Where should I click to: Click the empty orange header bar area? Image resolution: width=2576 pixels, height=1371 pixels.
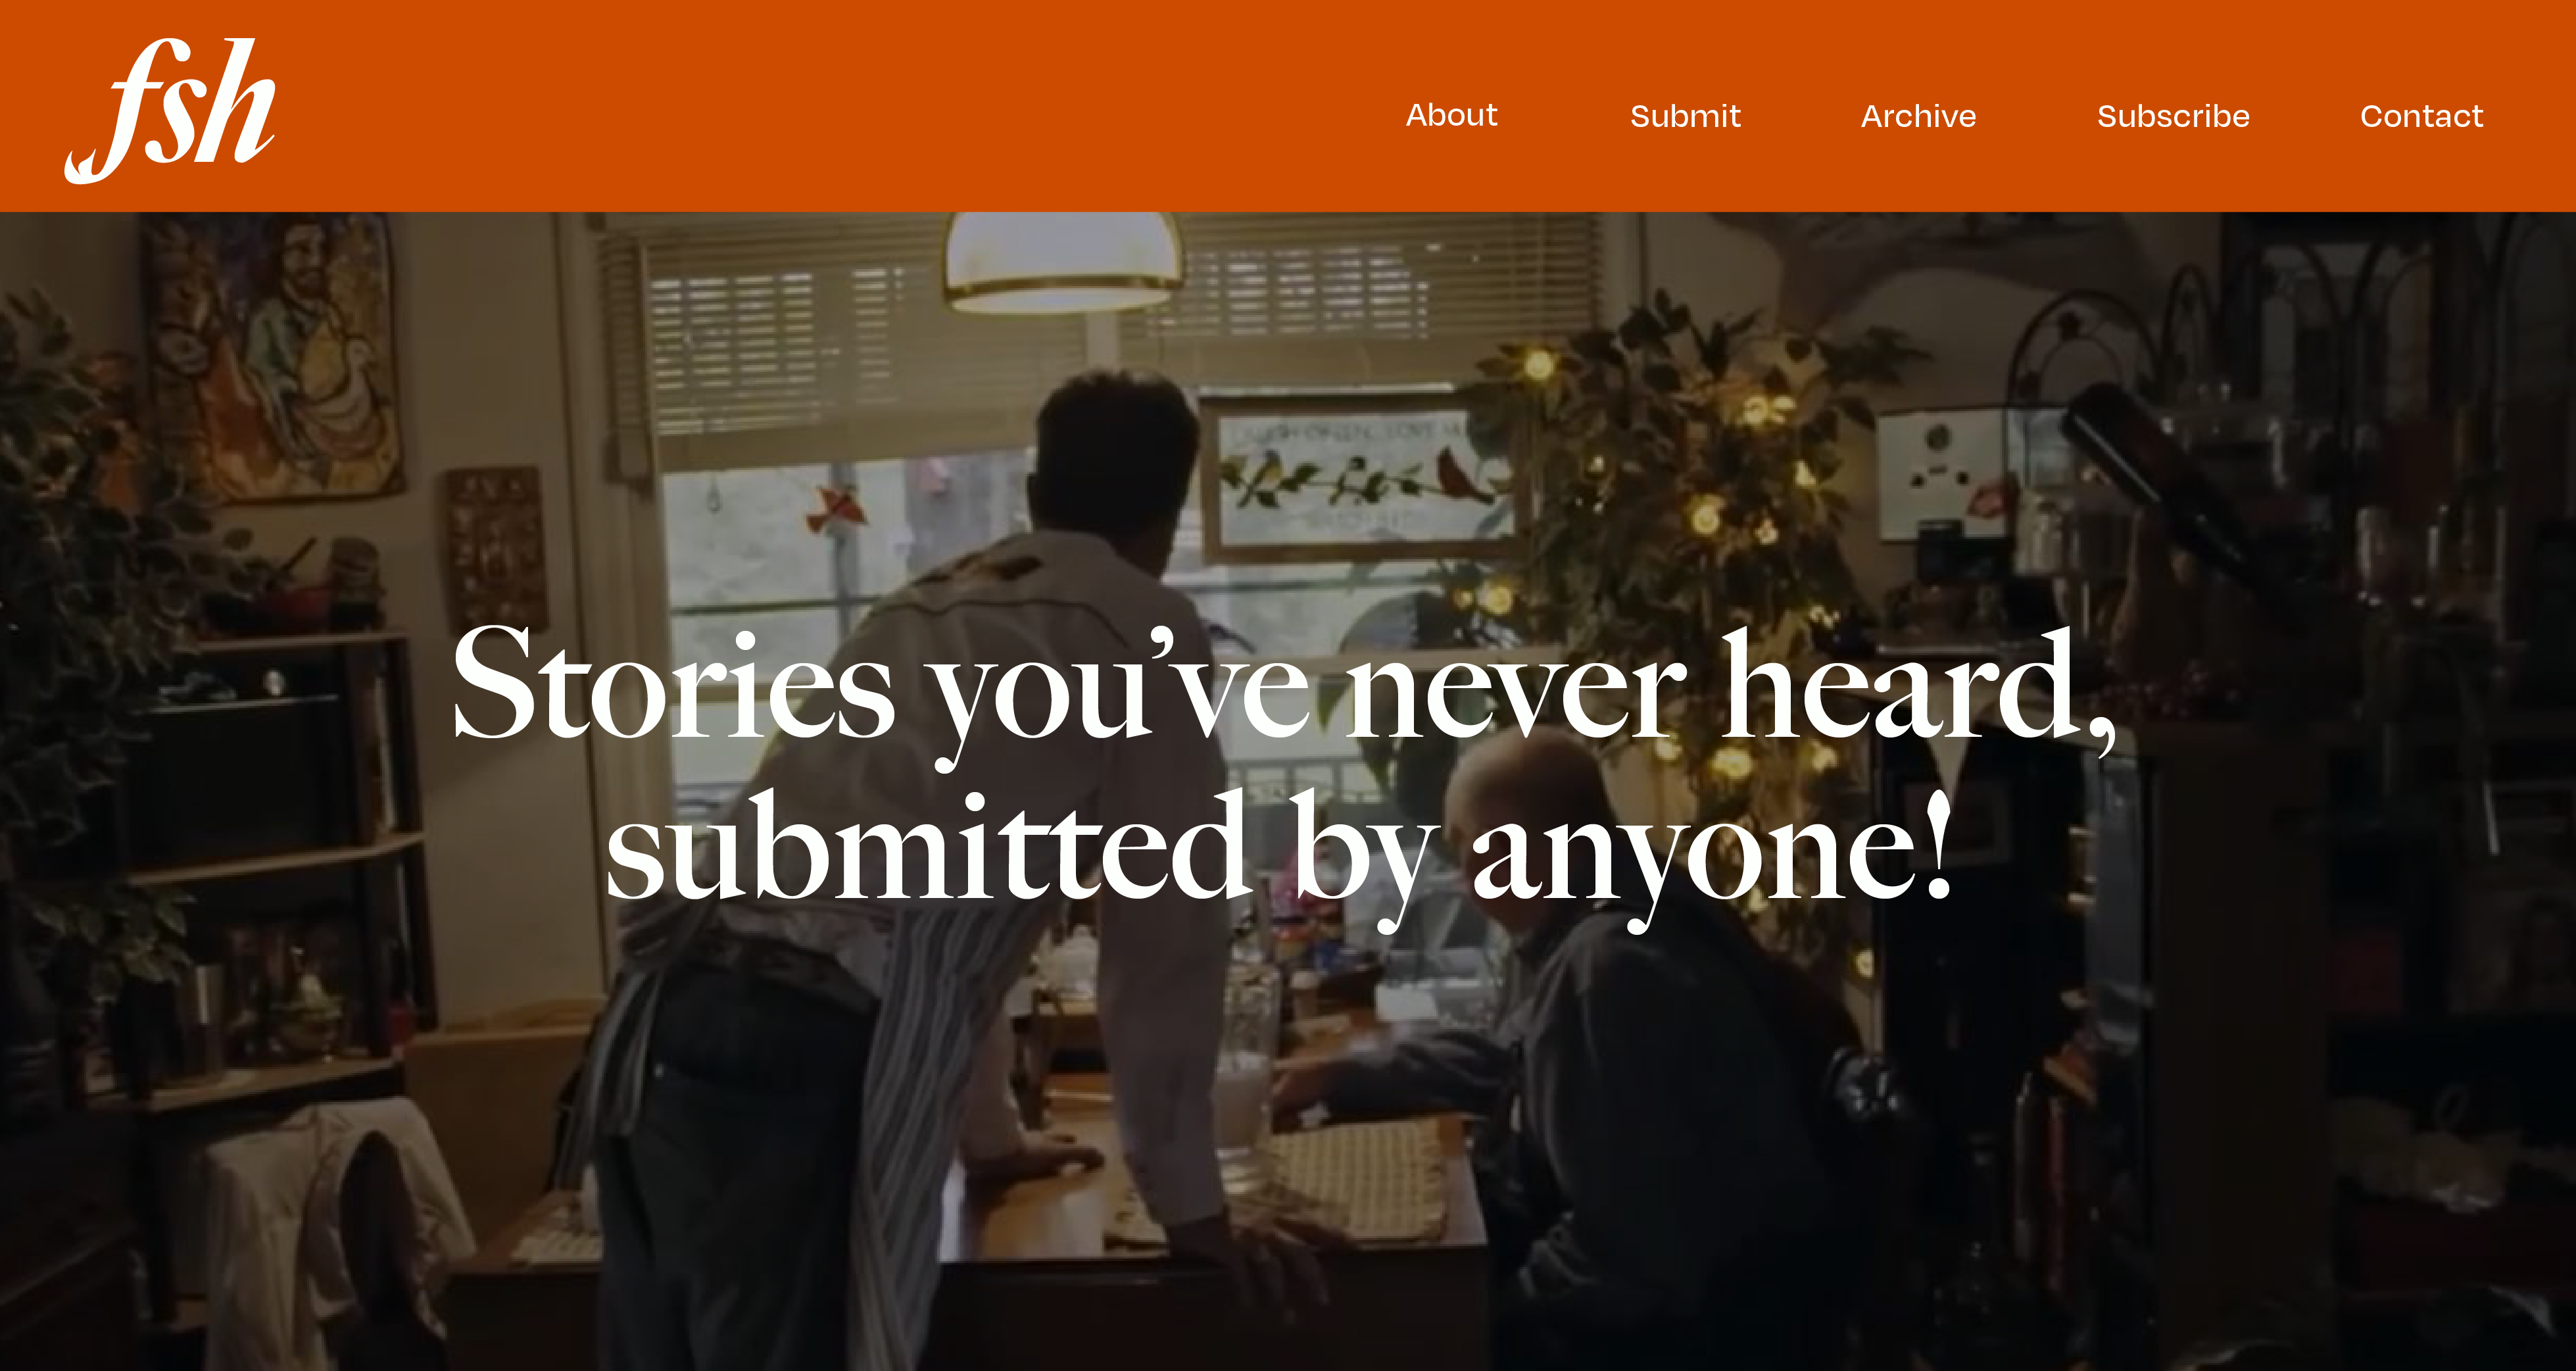(x=800, y=106)
